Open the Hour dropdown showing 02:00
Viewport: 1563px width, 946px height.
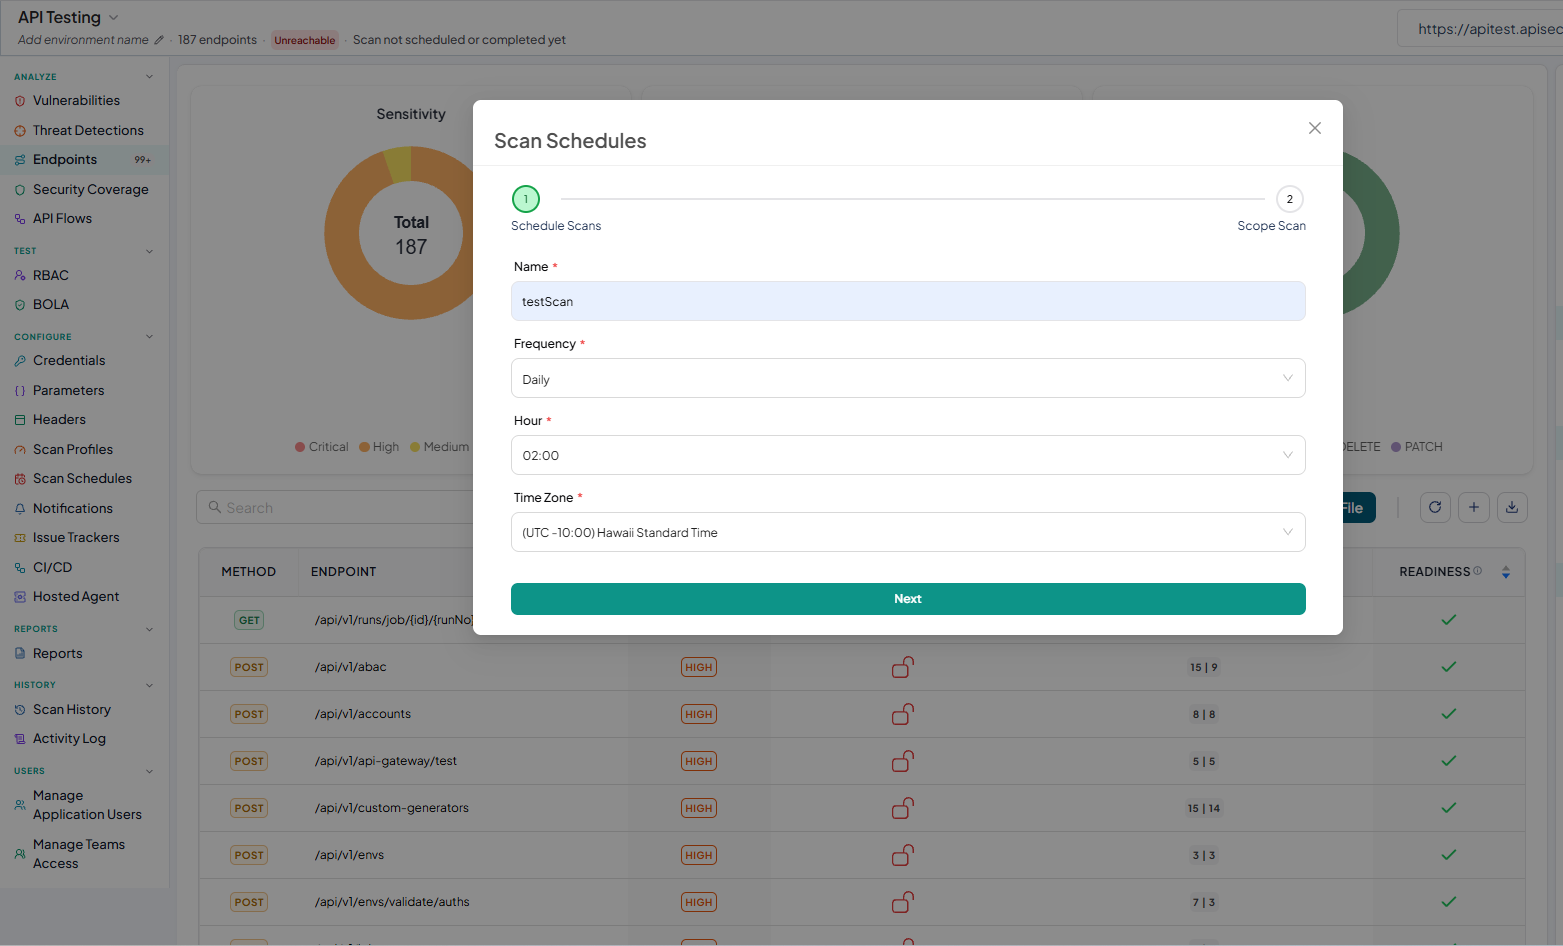[908, 455]
